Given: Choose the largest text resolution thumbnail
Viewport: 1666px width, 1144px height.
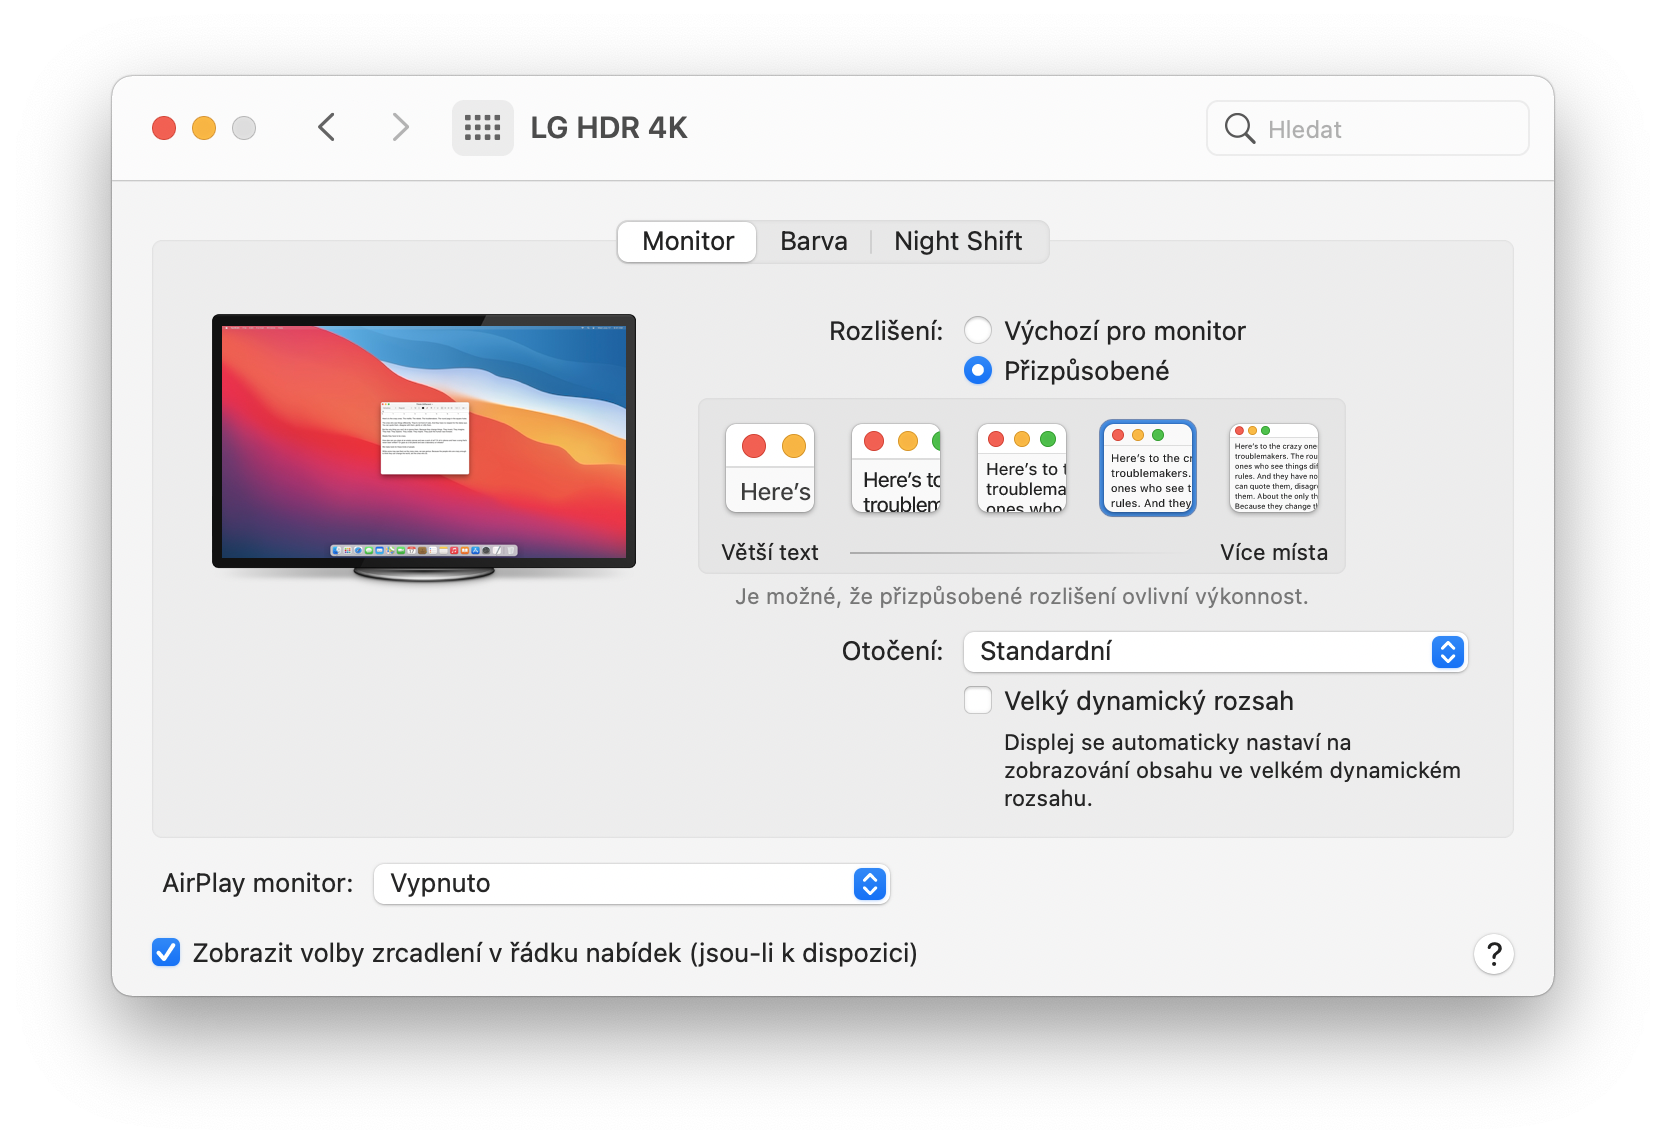Looking at the screenshot, I should (x=770, y=468).
